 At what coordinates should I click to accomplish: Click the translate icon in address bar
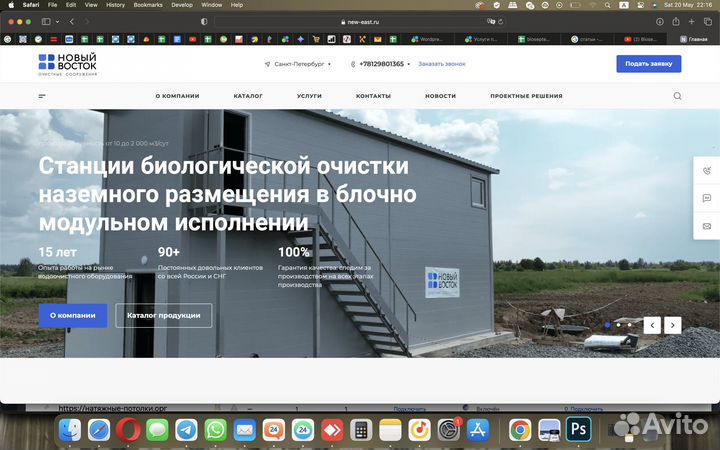click(491, 22)
